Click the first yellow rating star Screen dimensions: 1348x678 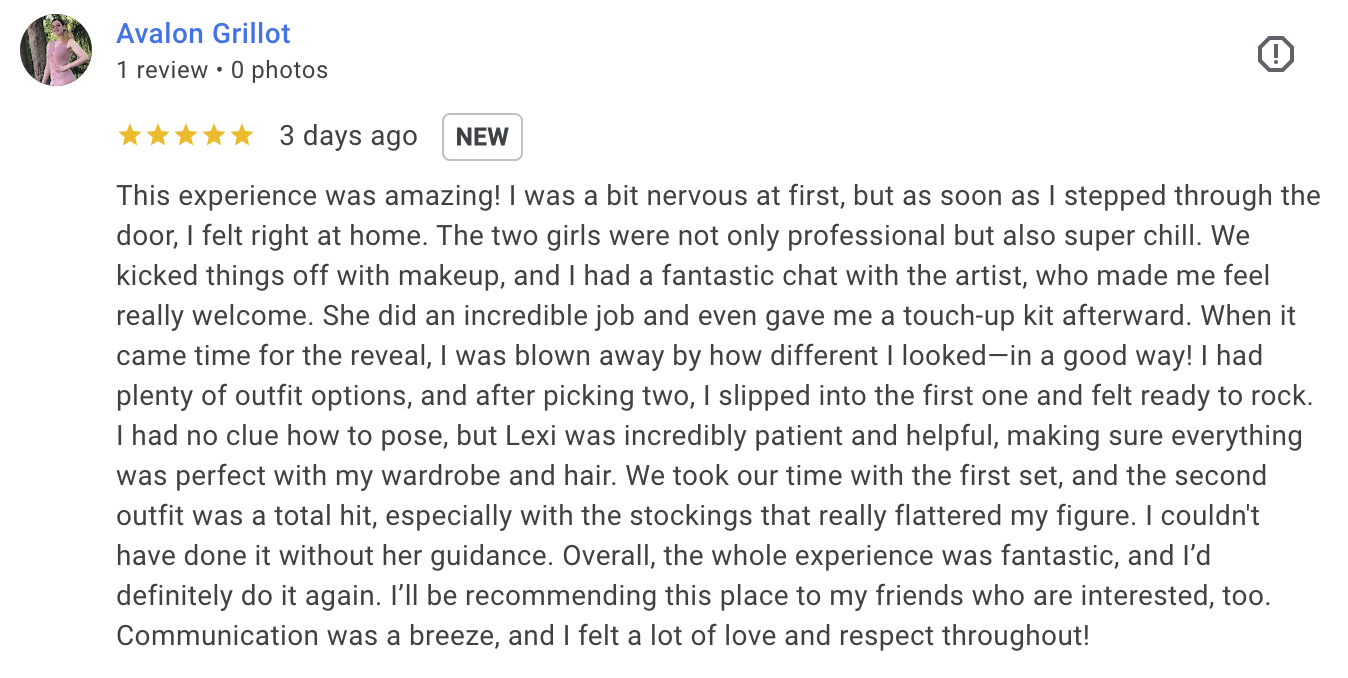[x=130, y=136]
